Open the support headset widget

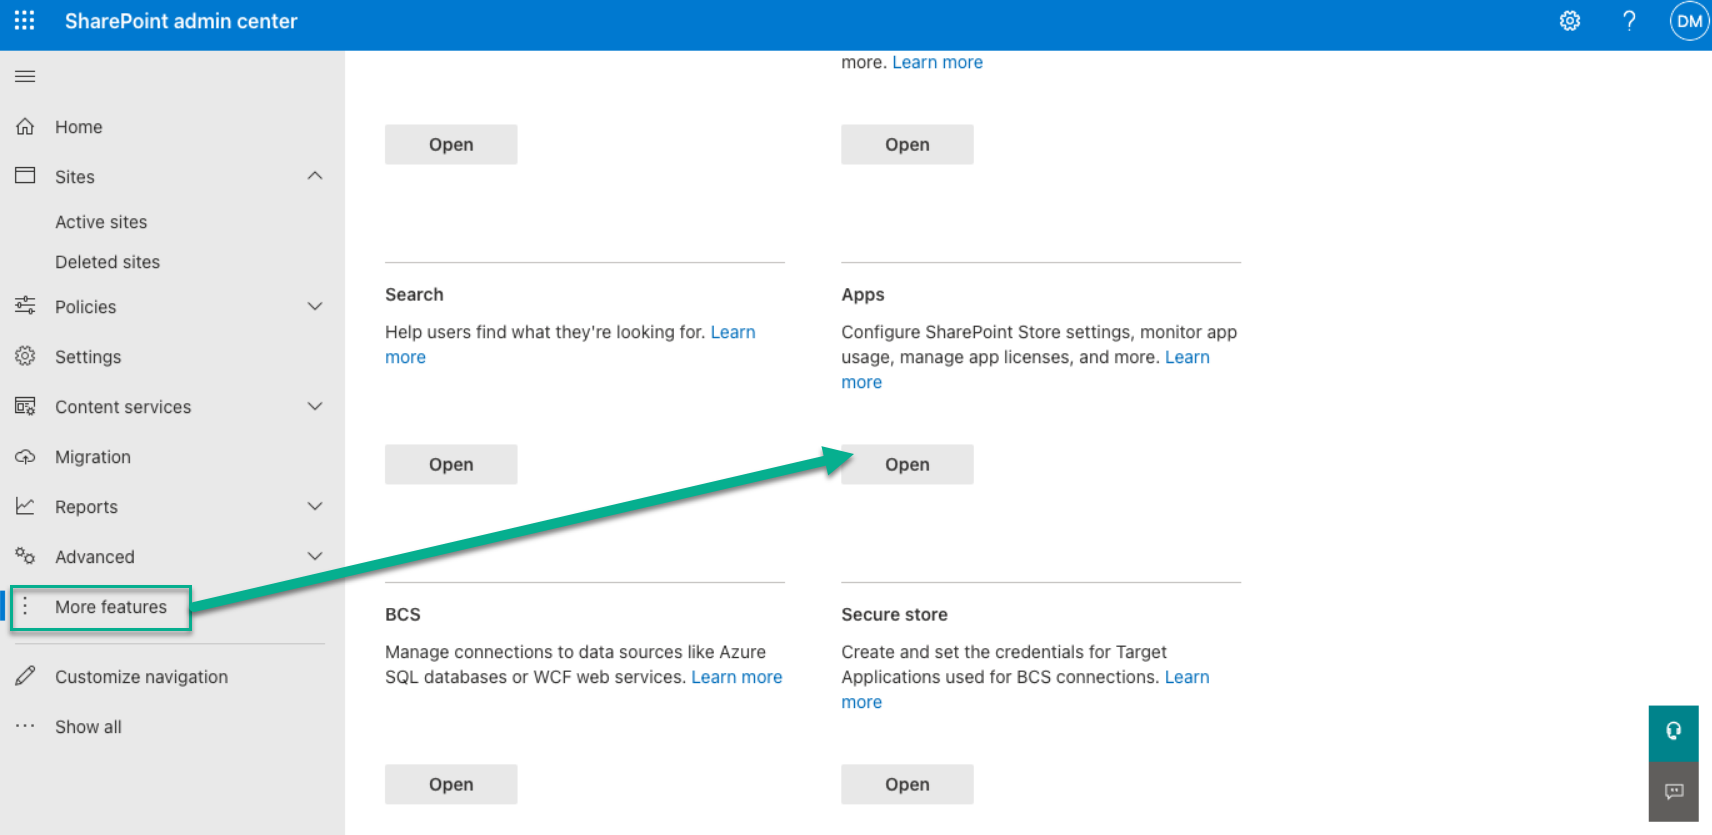point(1674,732)
